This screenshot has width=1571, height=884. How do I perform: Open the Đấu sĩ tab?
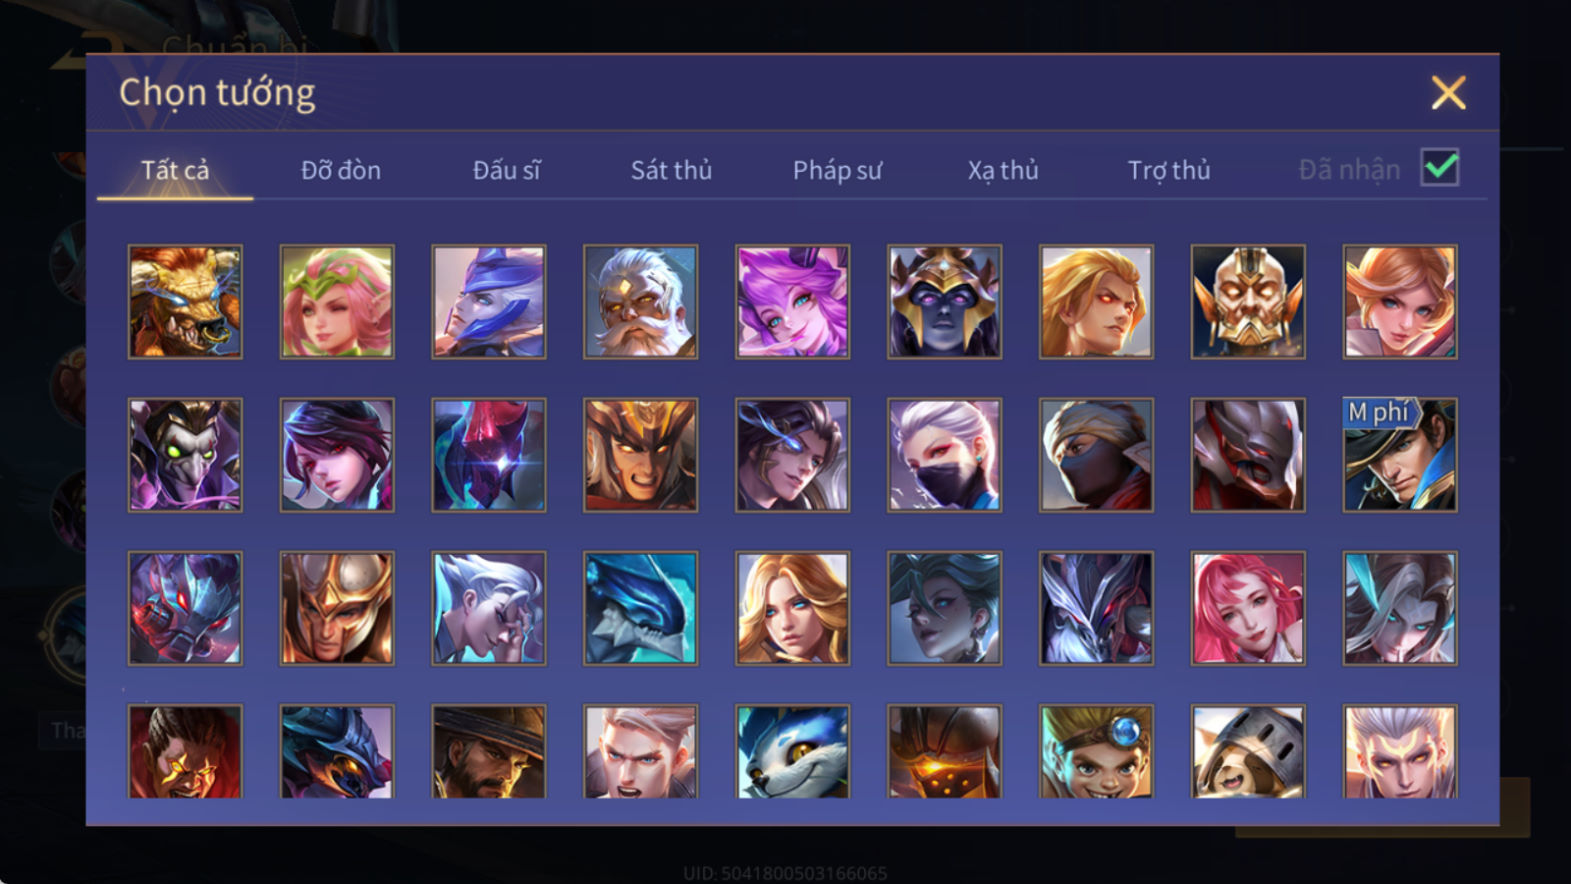(x=506, y=170)
